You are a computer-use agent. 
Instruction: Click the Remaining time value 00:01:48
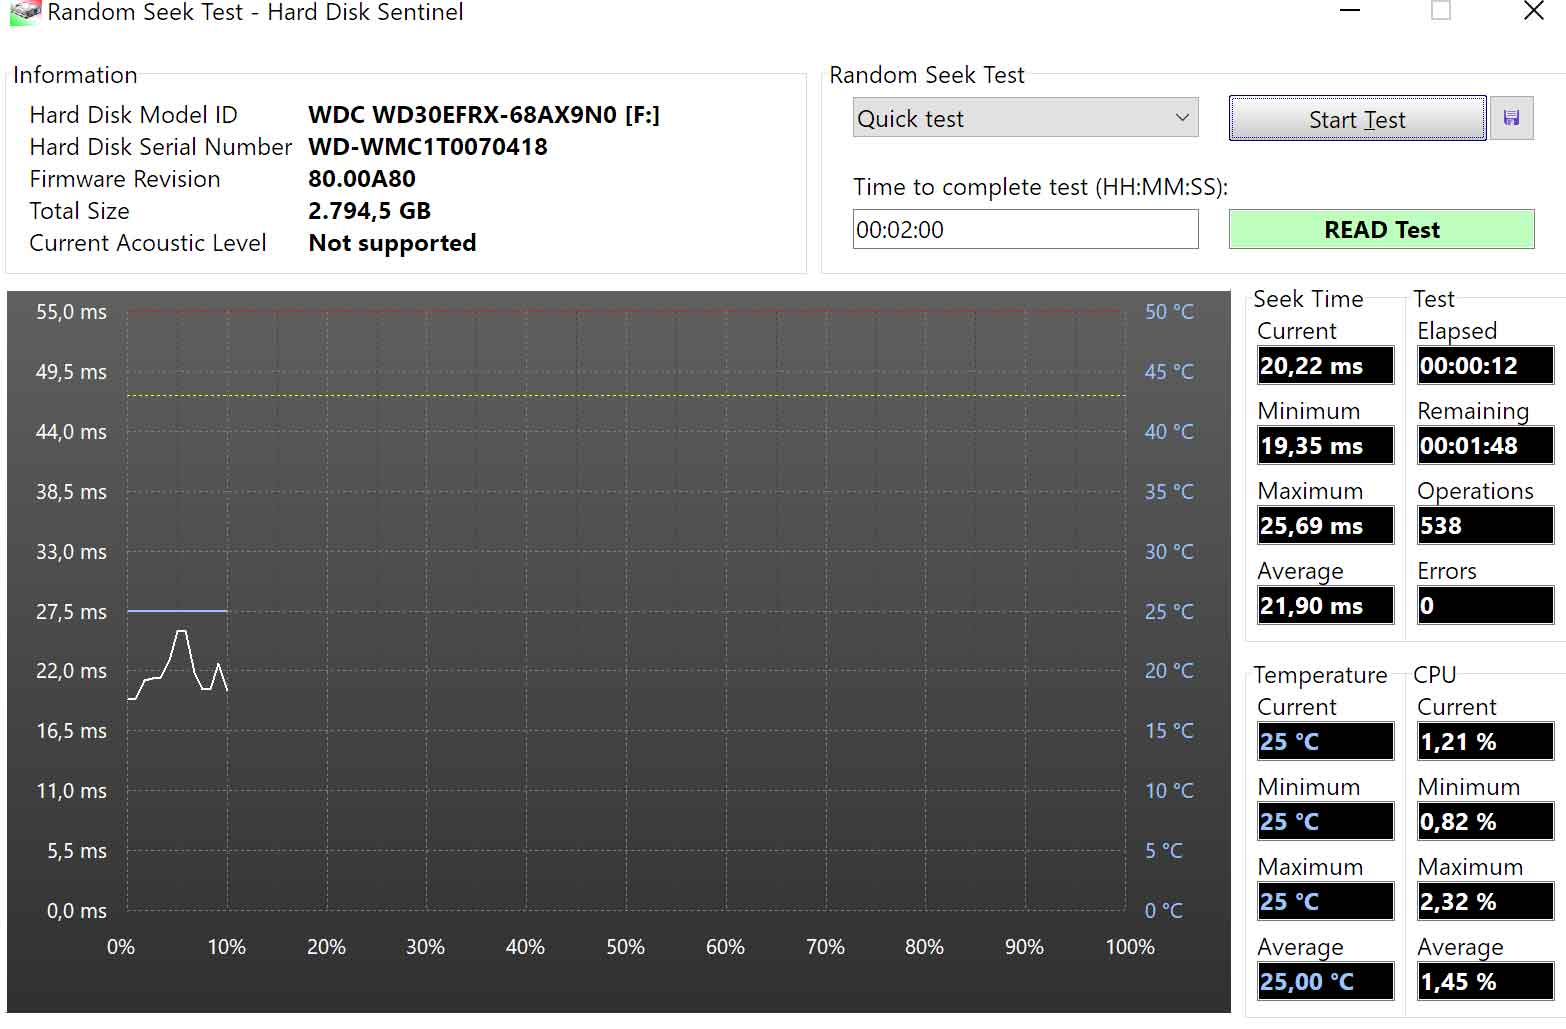tap(1485, 445)
